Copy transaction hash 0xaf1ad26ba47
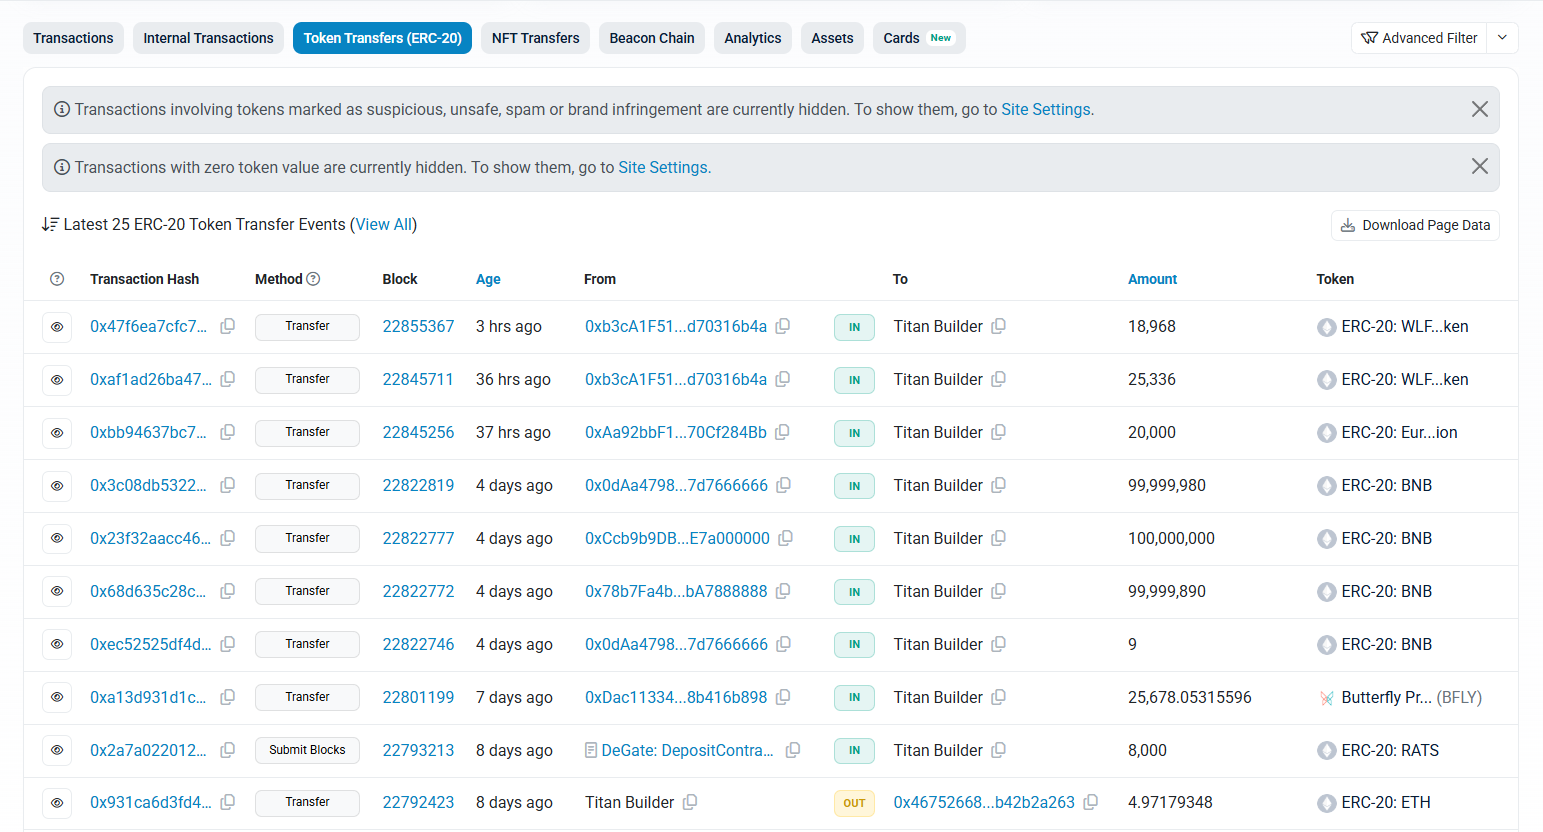Screen dimensions: 1543x832 coord(228,379)
